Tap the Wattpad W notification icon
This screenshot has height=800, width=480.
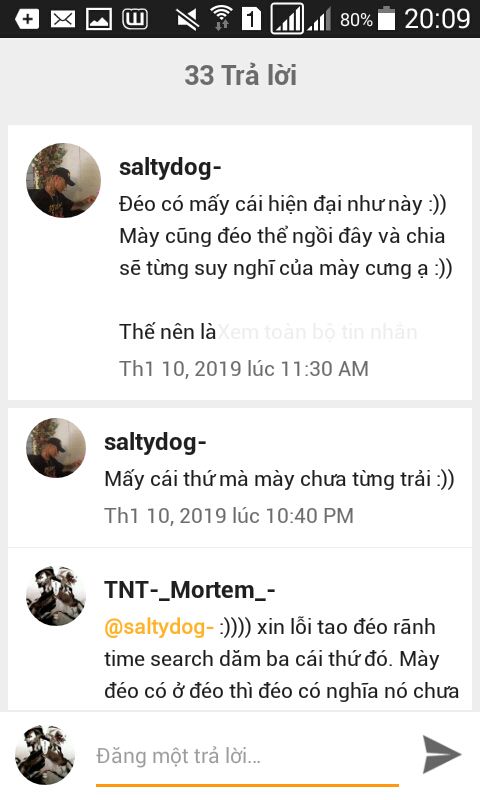tap(135, 19)
